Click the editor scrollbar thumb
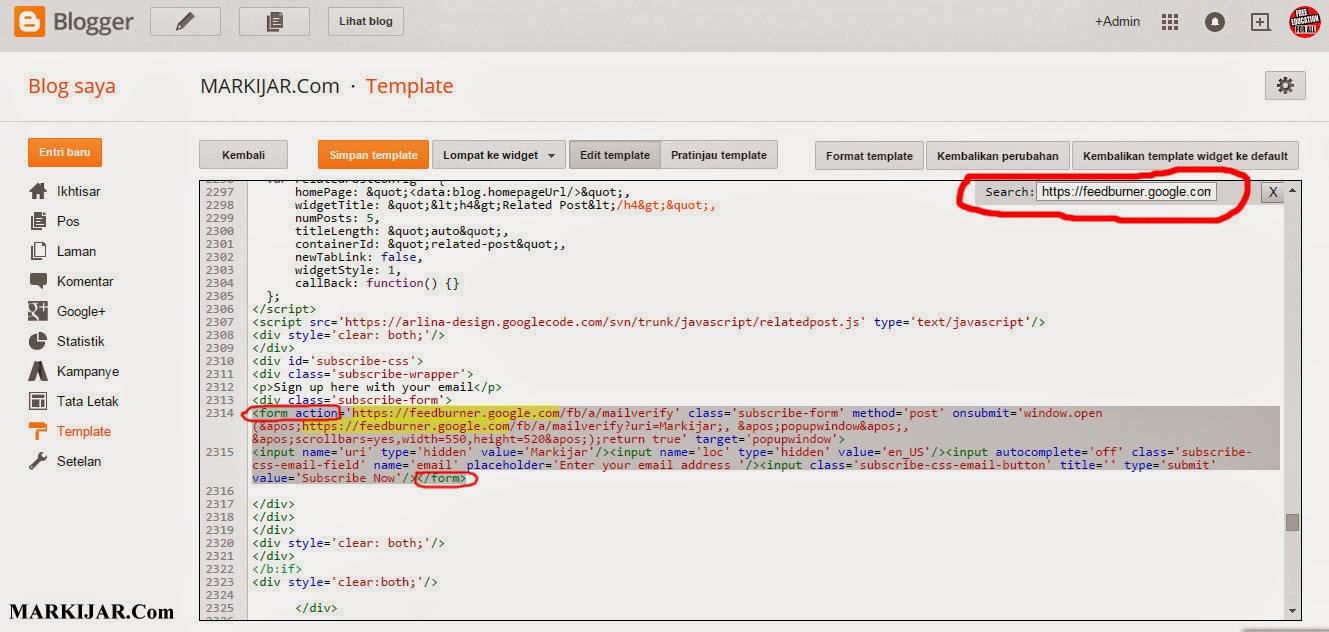The image size is (1329, 632). (1292, 522)
